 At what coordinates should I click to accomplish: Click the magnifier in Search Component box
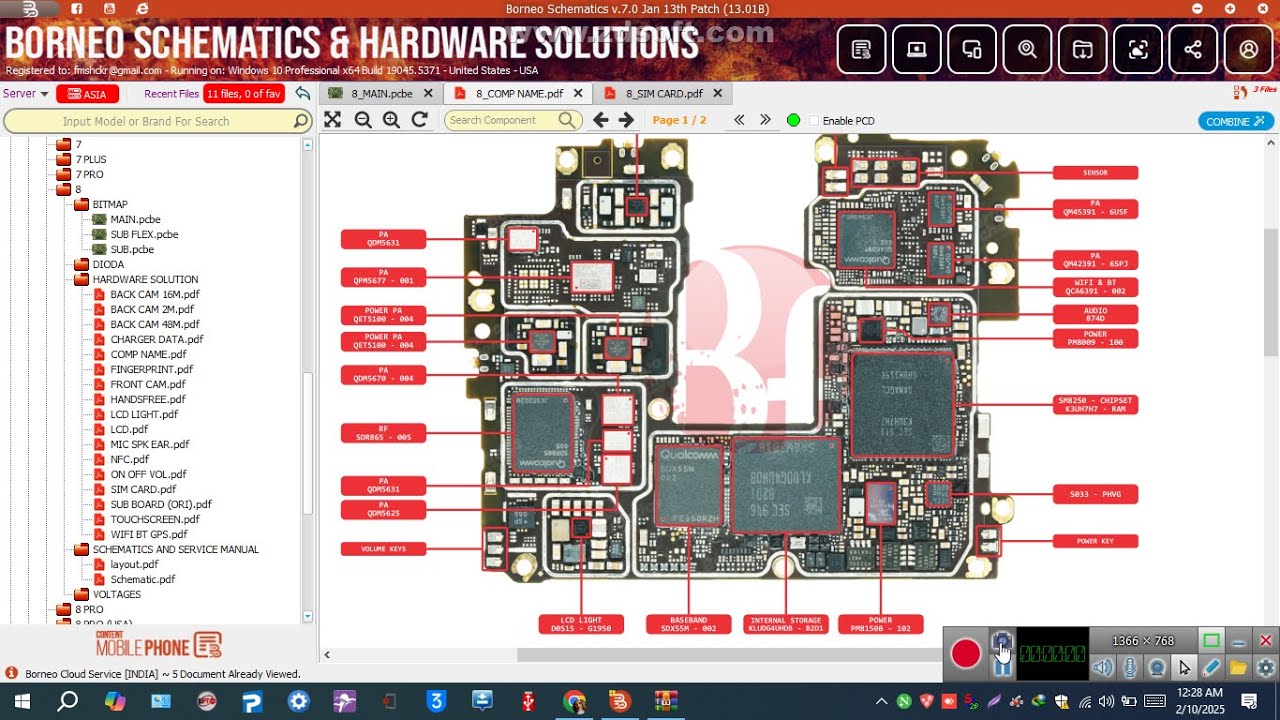click(x=567, y=120)
